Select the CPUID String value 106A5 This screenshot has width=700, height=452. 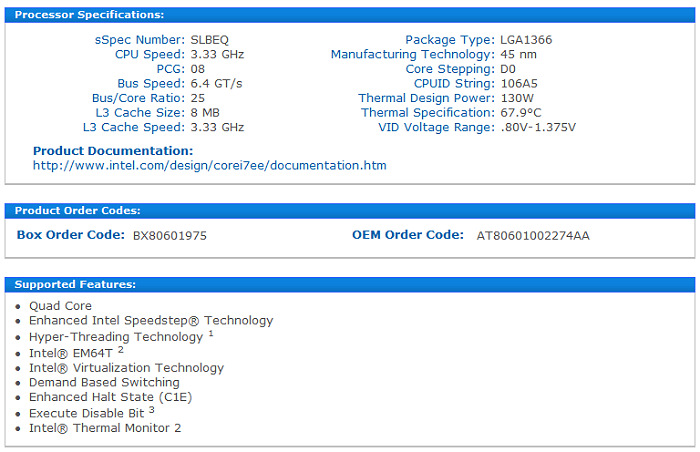(517, 84)
